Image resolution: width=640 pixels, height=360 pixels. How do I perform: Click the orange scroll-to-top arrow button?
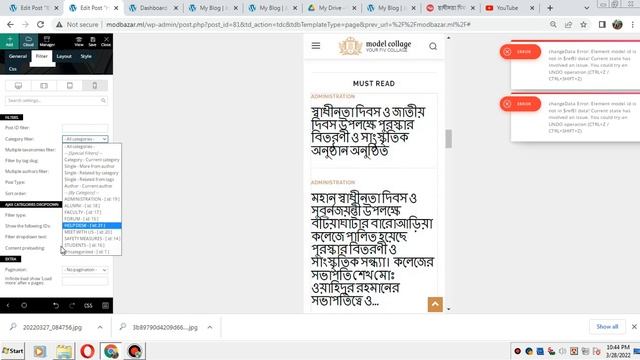(x=435, y=304)
